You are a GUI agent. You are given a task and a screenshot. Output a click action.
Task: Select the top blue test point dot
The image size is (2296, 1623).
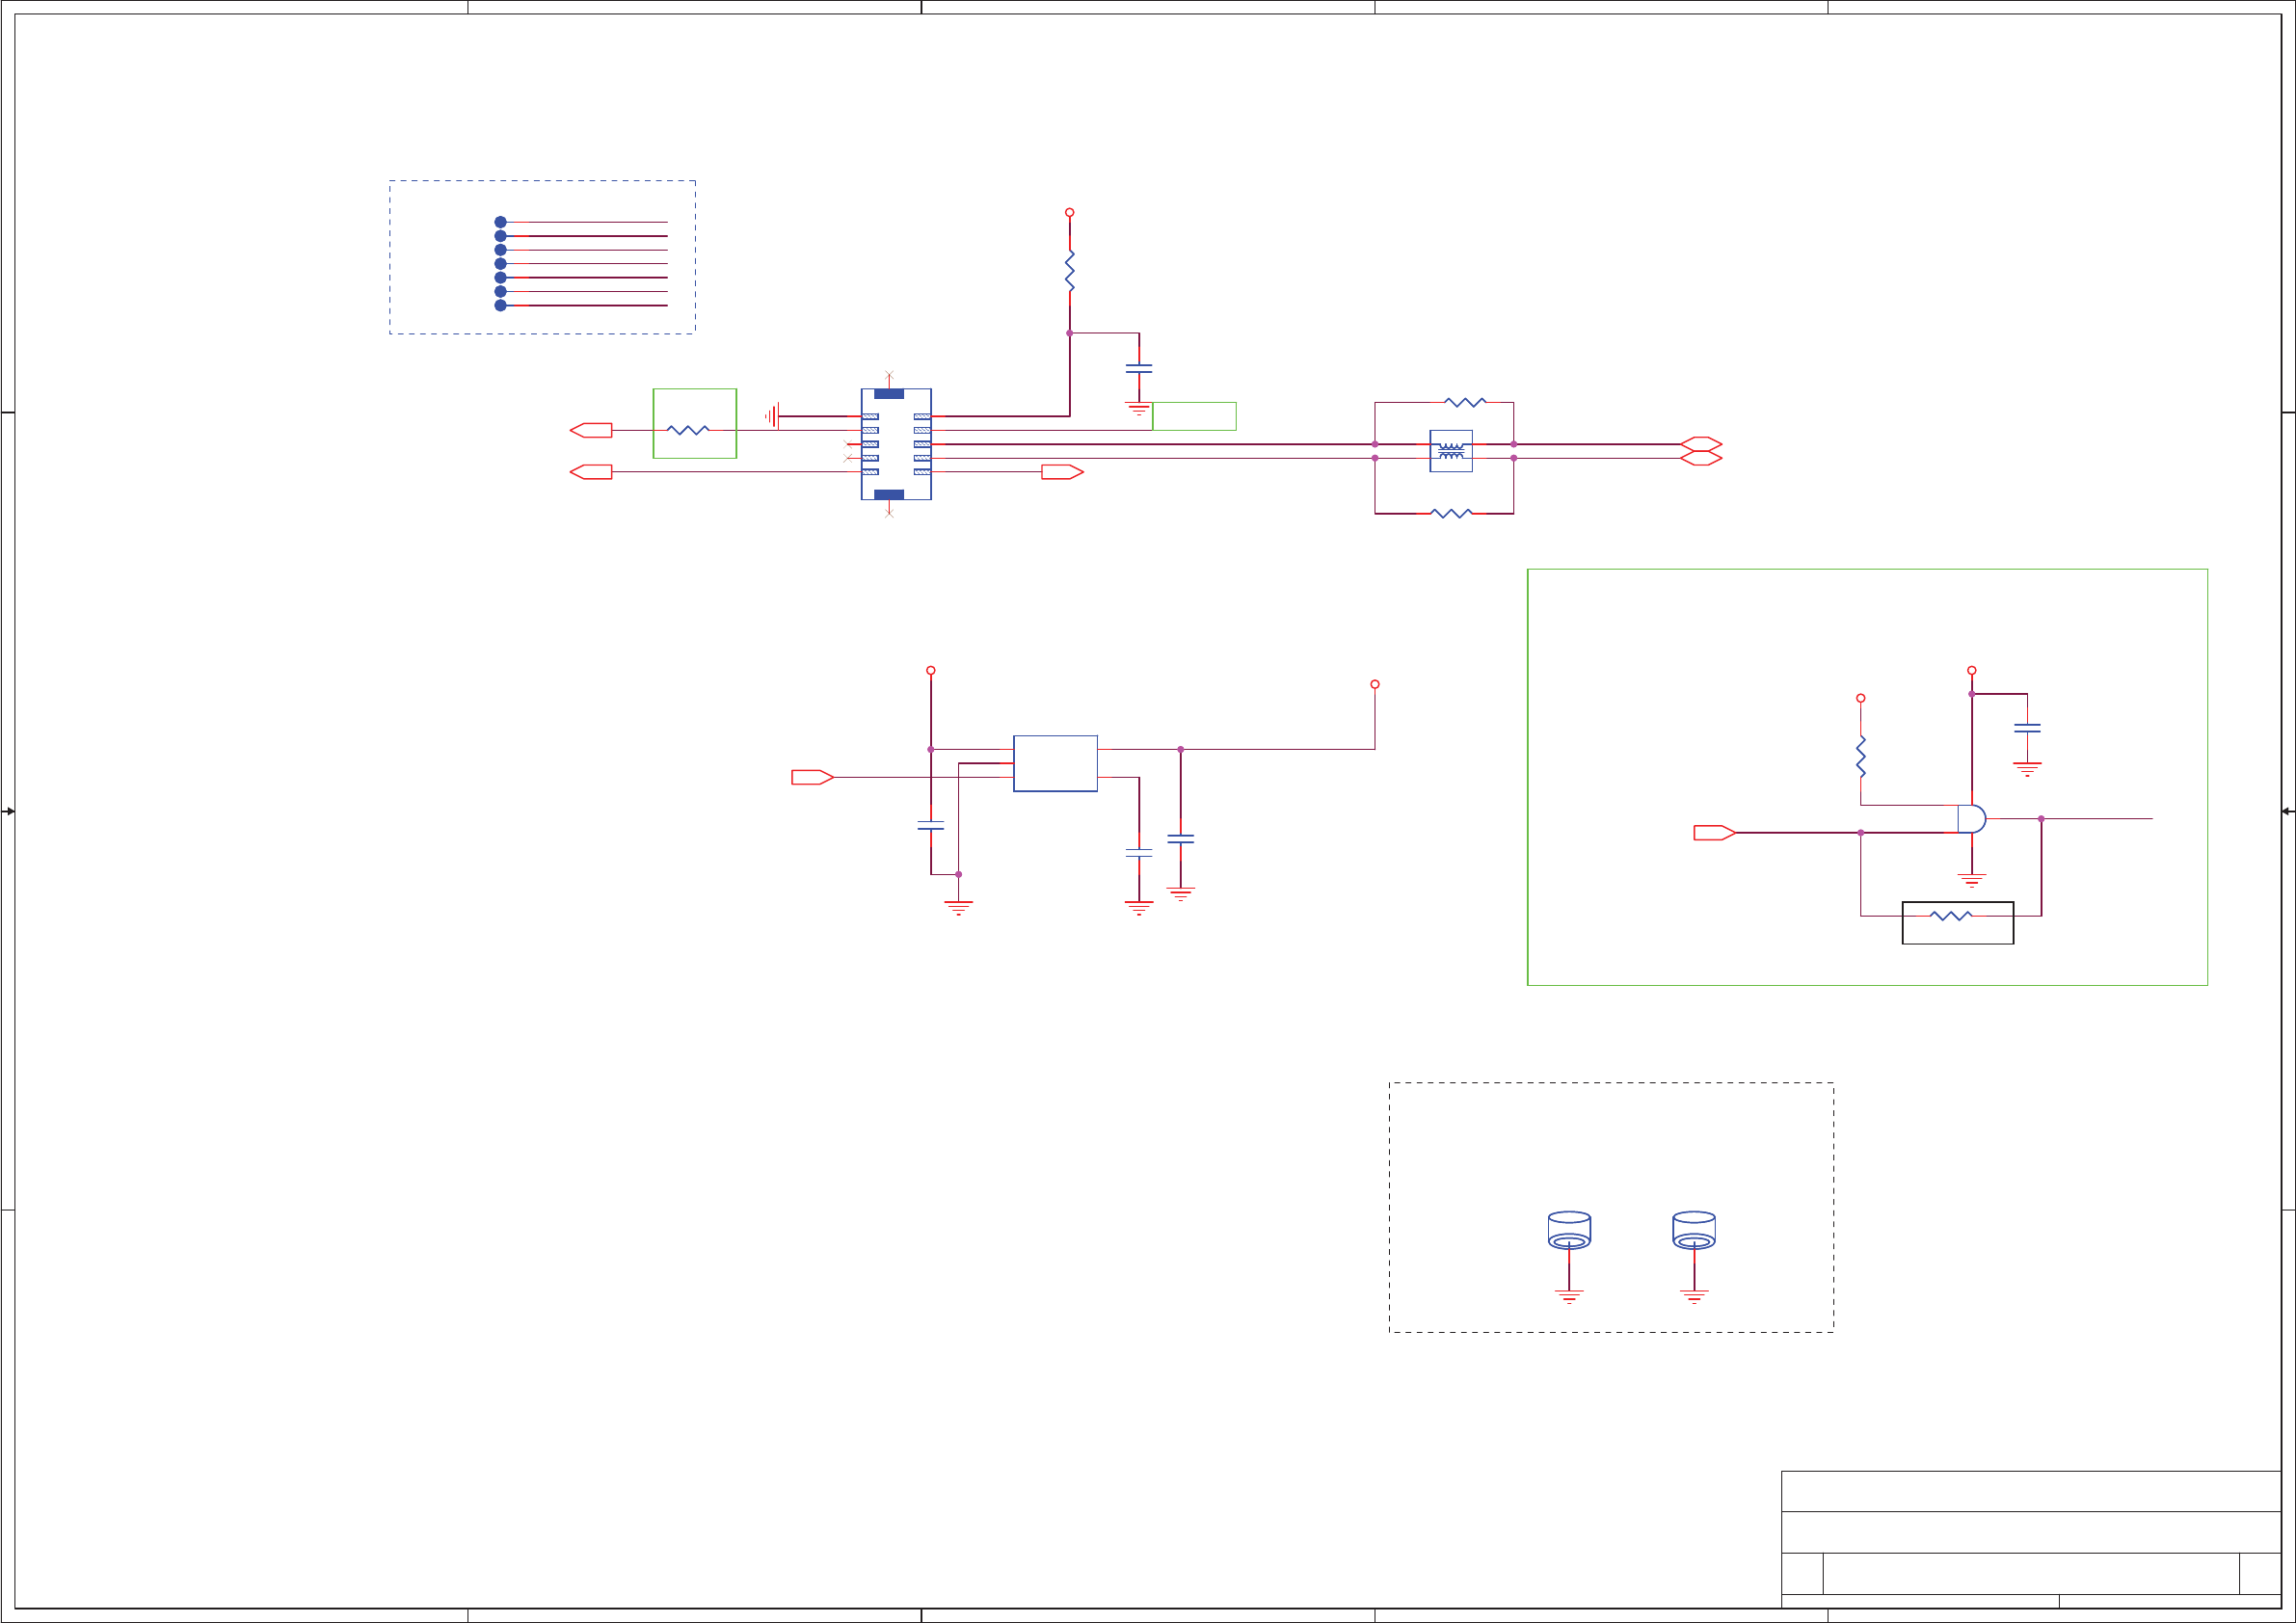coord(500,222)
